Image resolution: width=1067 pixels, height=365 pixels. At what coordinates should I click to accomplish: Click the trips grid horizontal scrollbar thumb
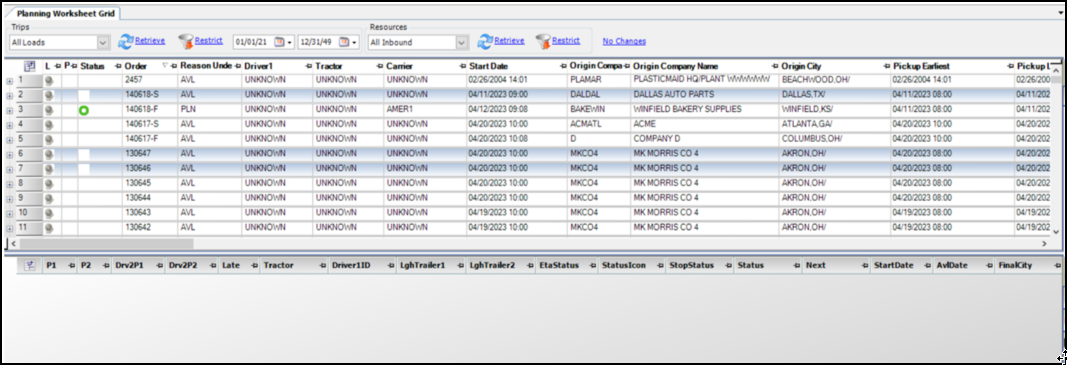106,243
